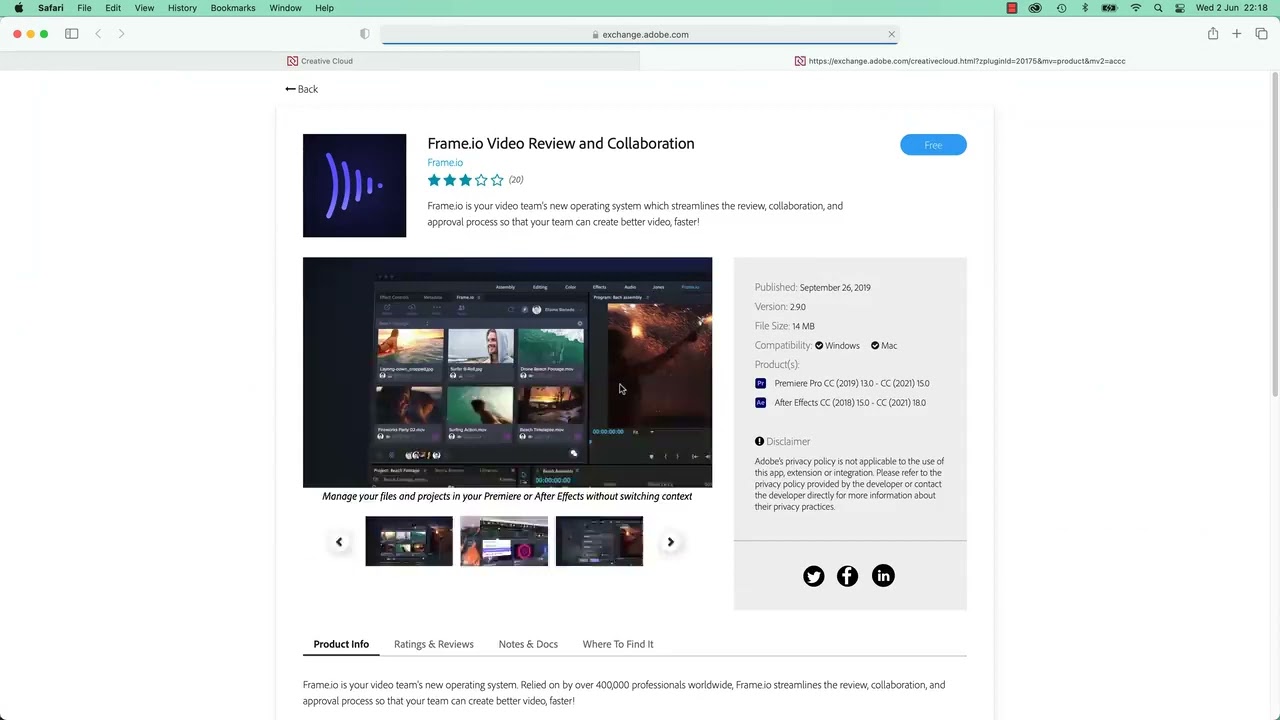
Task: Select the Ratings & Reviews tab
Action: [434, 644]
